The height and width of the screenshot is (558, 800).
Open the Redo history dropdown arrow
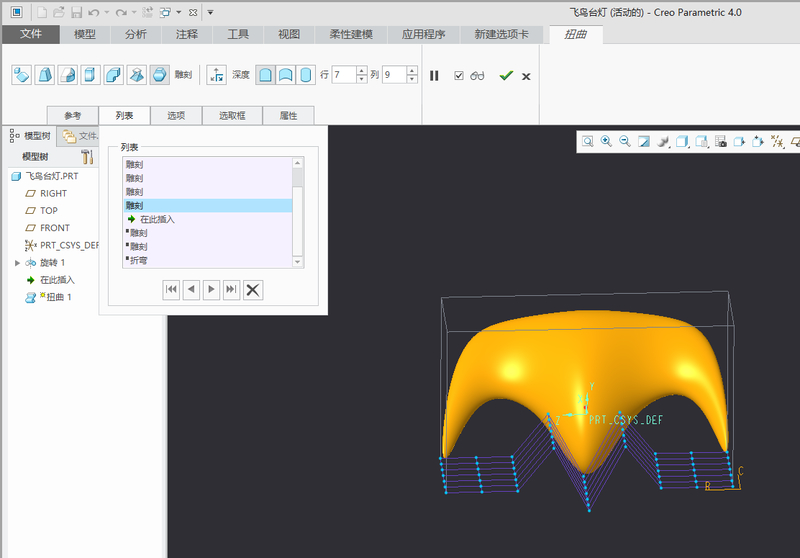(x=134, y=12)
